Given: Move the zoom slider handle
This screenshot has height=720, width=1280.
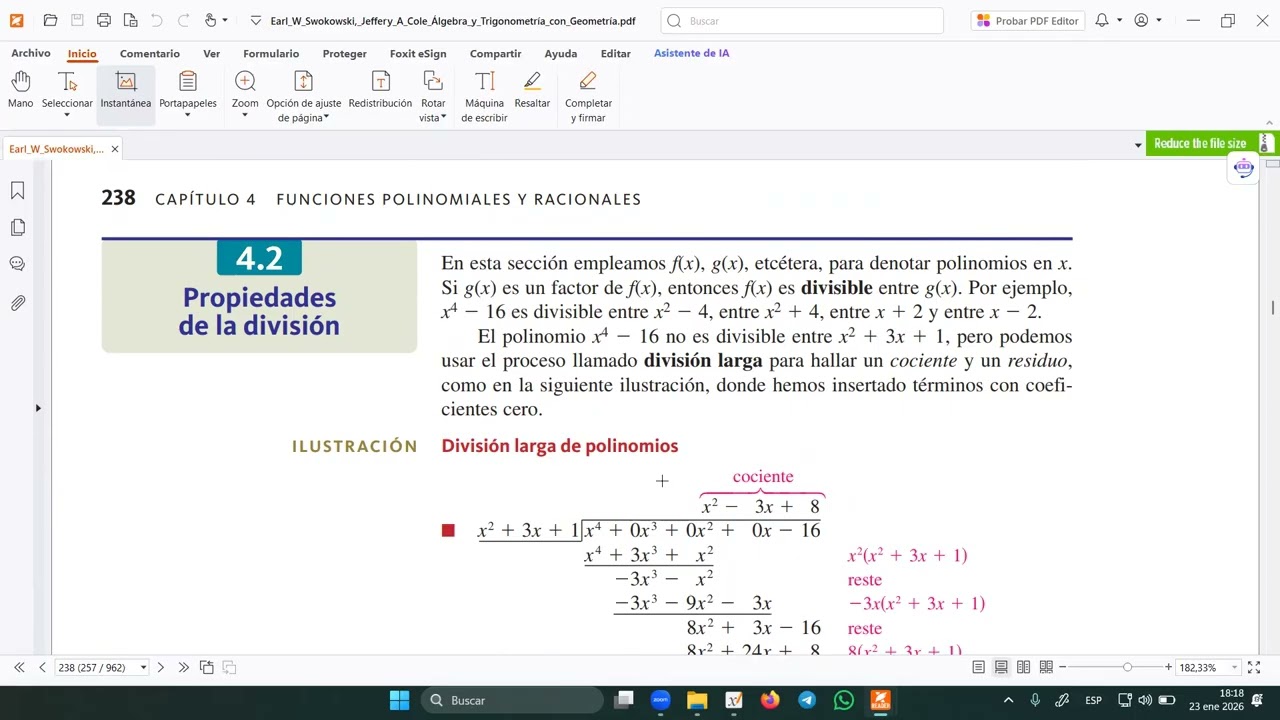Looking at the screenshot, I should pos(1127,667).
